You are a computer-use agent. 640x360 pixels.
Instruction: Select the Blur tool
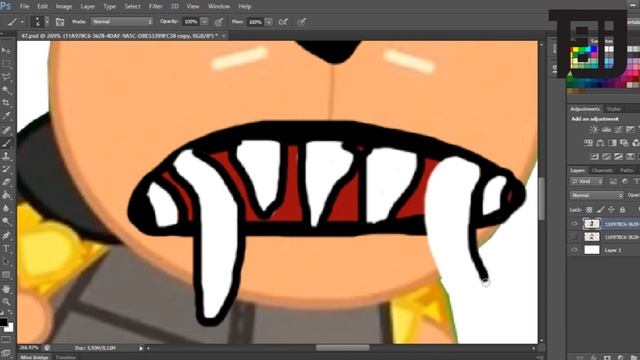coord(6,208)
